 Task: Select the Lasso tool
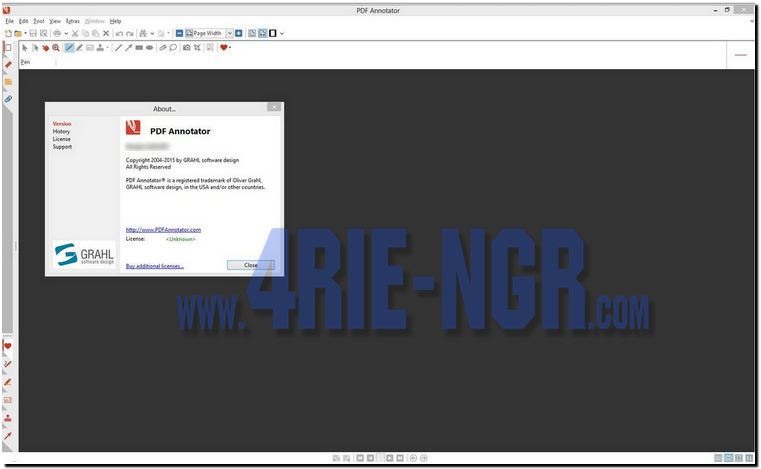pyautogui.click(x=173, y=48)
